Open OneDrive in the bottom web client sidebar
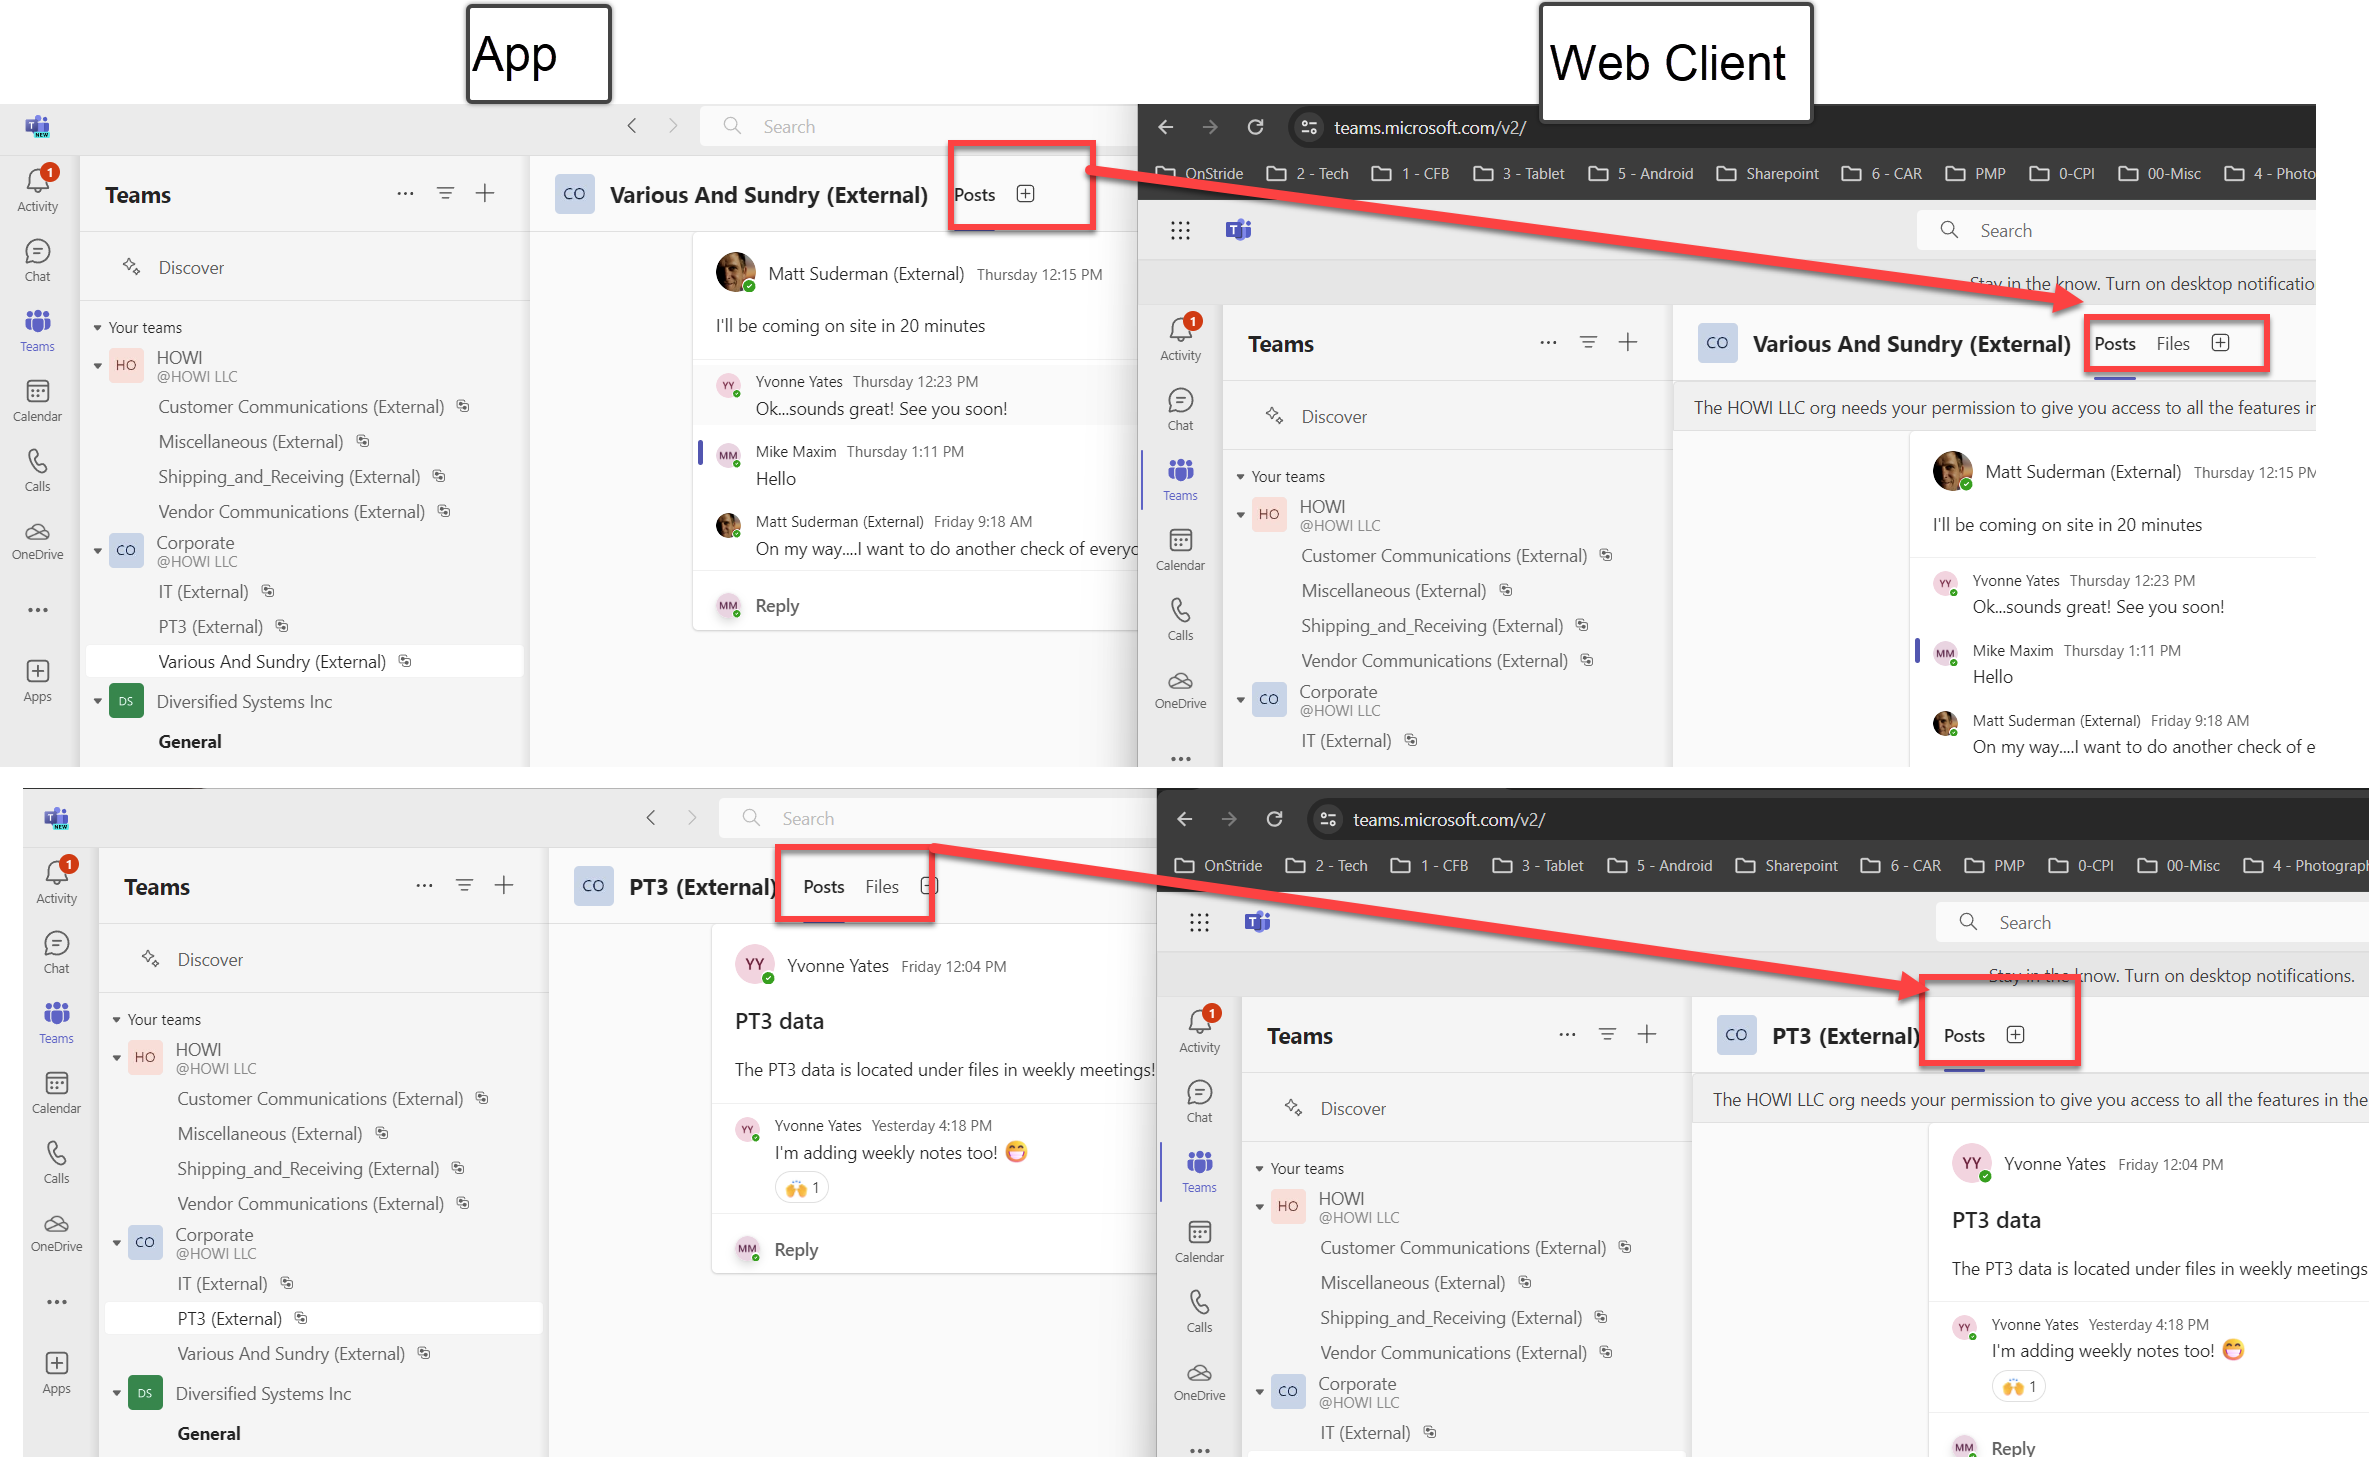 (x=1200, y=1381)
